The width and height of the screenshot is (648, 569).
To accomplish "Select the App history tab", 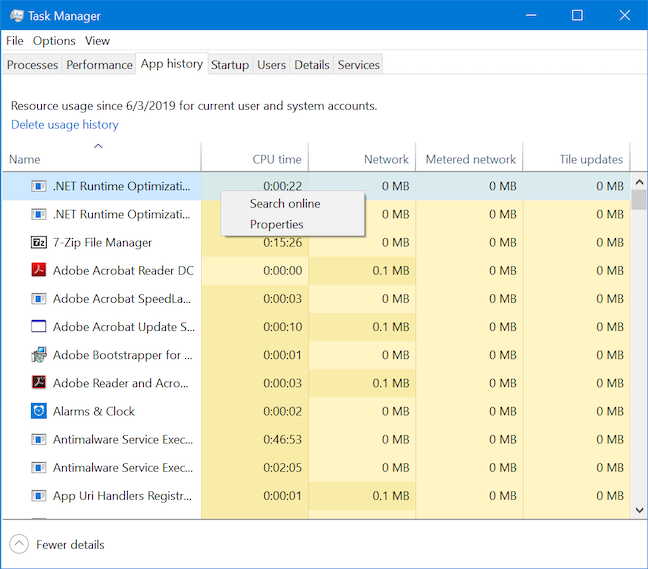I will click(x=172, y=64).
